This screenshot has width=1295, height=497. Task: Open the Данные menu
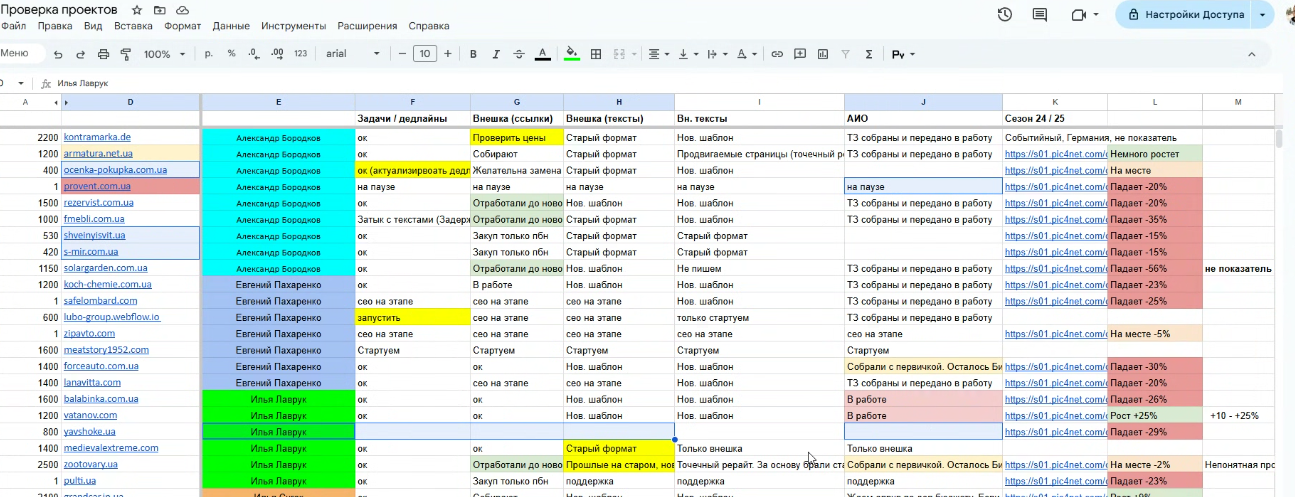click(231, 26)
